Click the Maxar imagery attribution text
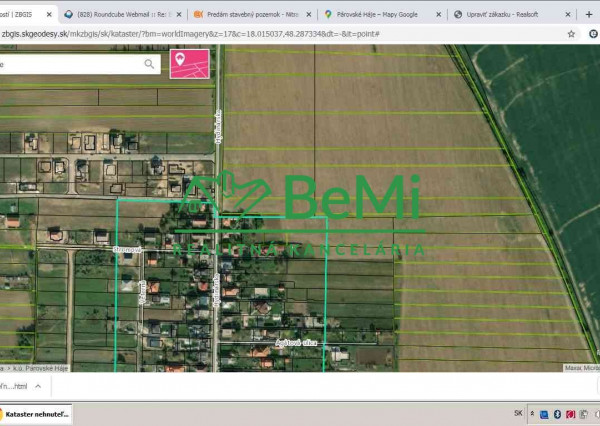Viewport: 600px width, 426px height. click(x=582, y=368)
